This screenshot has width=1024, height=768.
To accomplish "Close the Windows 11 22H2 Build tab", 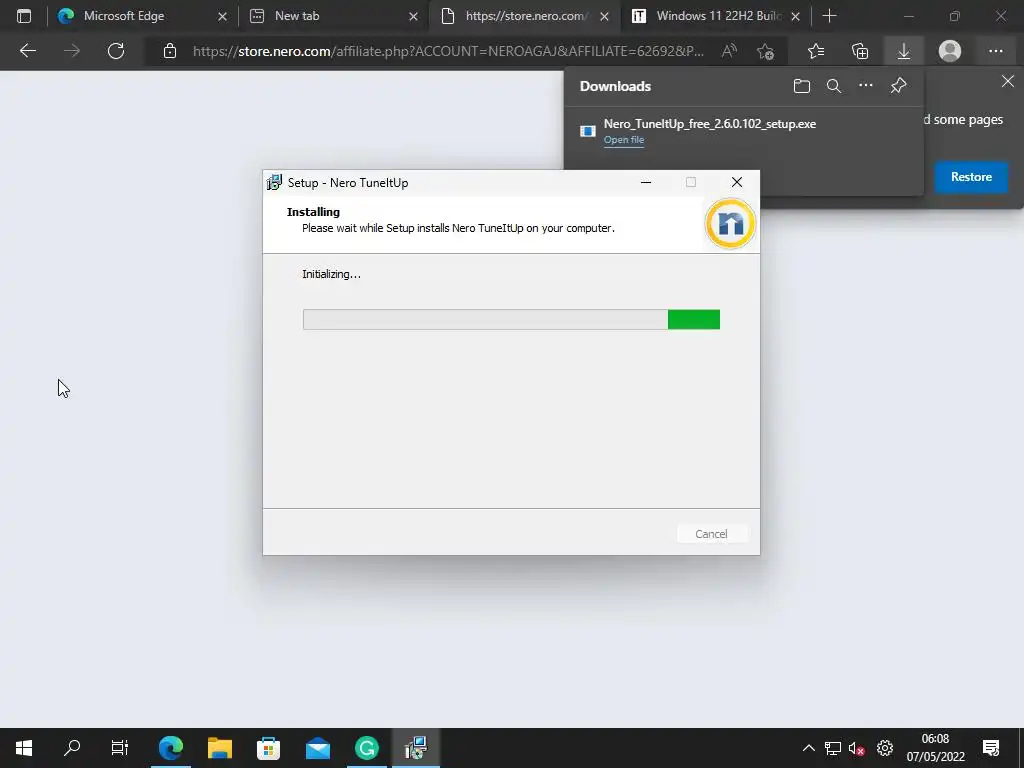I will click(795, 16).
